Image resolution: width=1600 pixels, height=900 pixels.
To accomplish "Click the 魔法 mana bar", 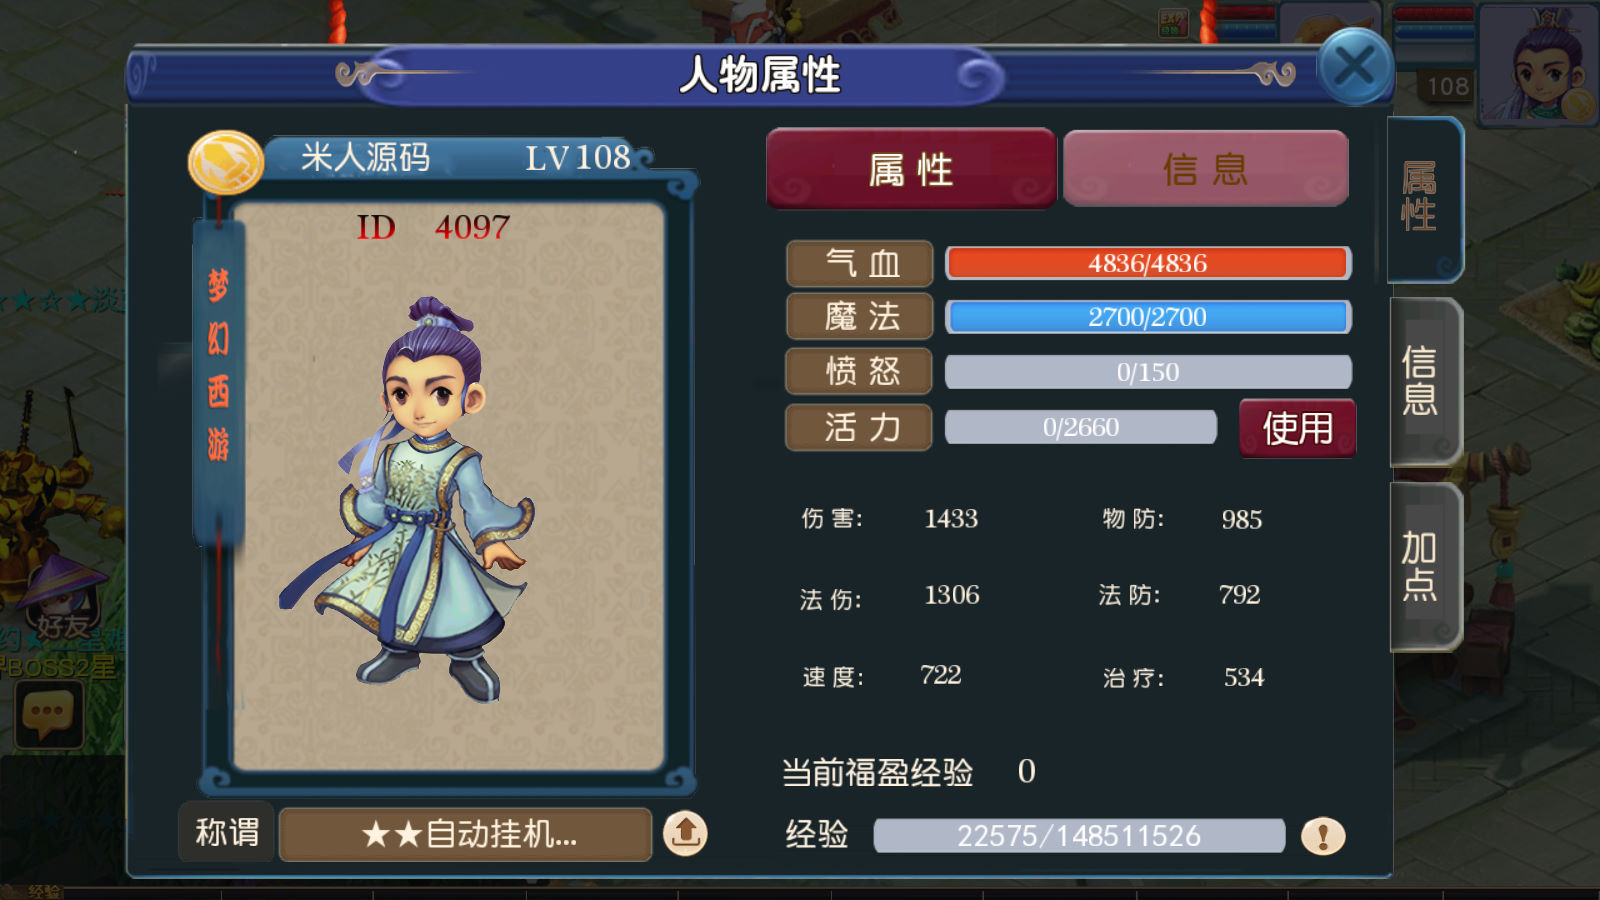I will tap(1148, 317).
